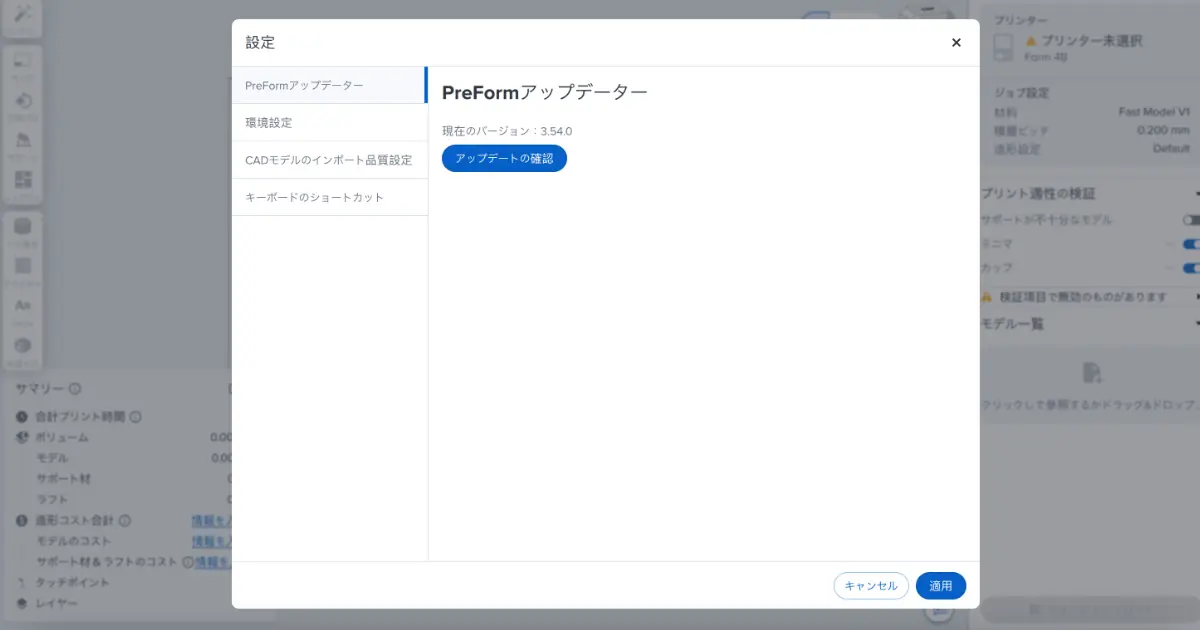Click the PreFormアップデーター heading in content pane
This screenshot has width=1200, height=630.
click(545, 93)
